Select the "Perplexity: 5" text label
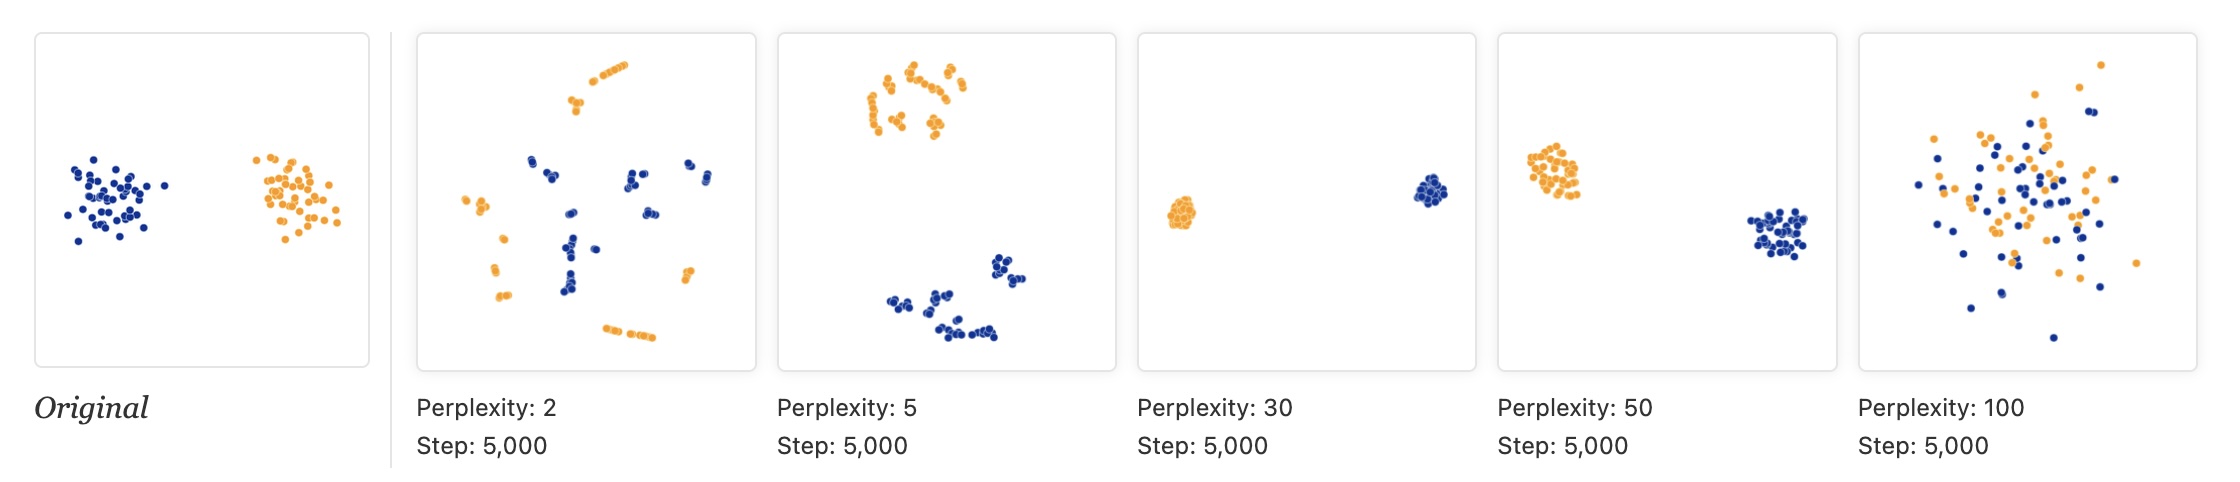This screenshot has height=482, width=2240. pyautogui.click(x=846, y=408)
